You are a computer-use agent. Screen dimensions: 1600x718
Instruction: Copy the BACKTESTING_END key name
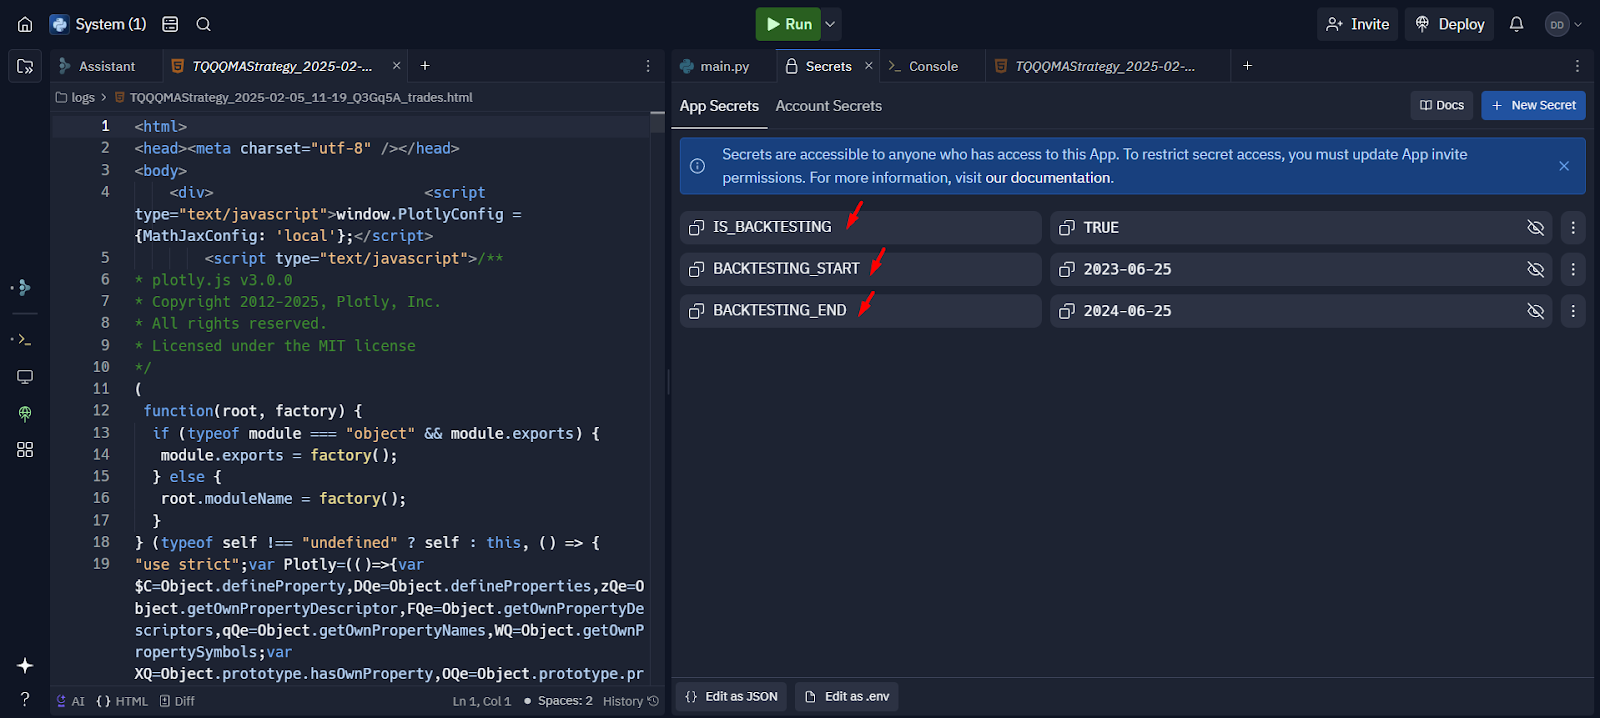point(696,311)
